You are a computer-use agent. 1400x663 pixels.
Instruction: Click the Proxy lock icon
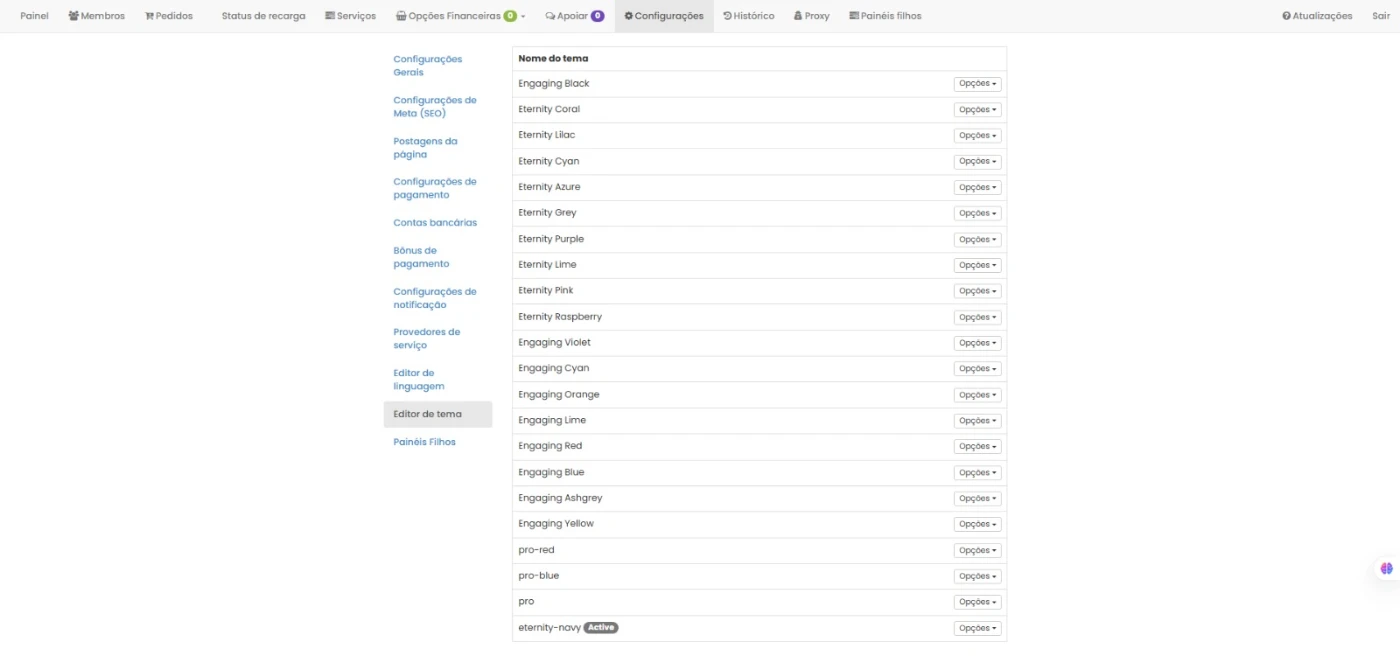(798, 16)
